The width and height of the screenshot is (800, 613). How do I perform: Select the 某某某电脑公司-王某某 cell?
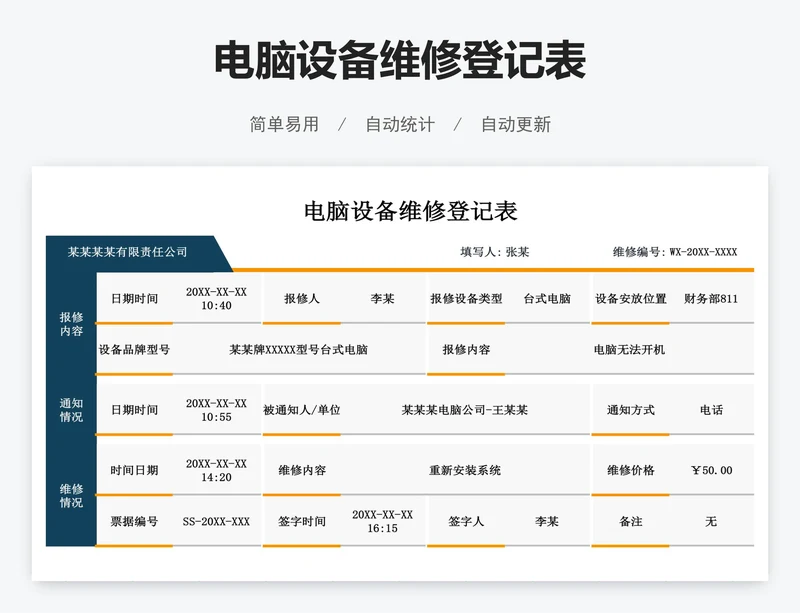pyautogui.click(x=465, y=410)
